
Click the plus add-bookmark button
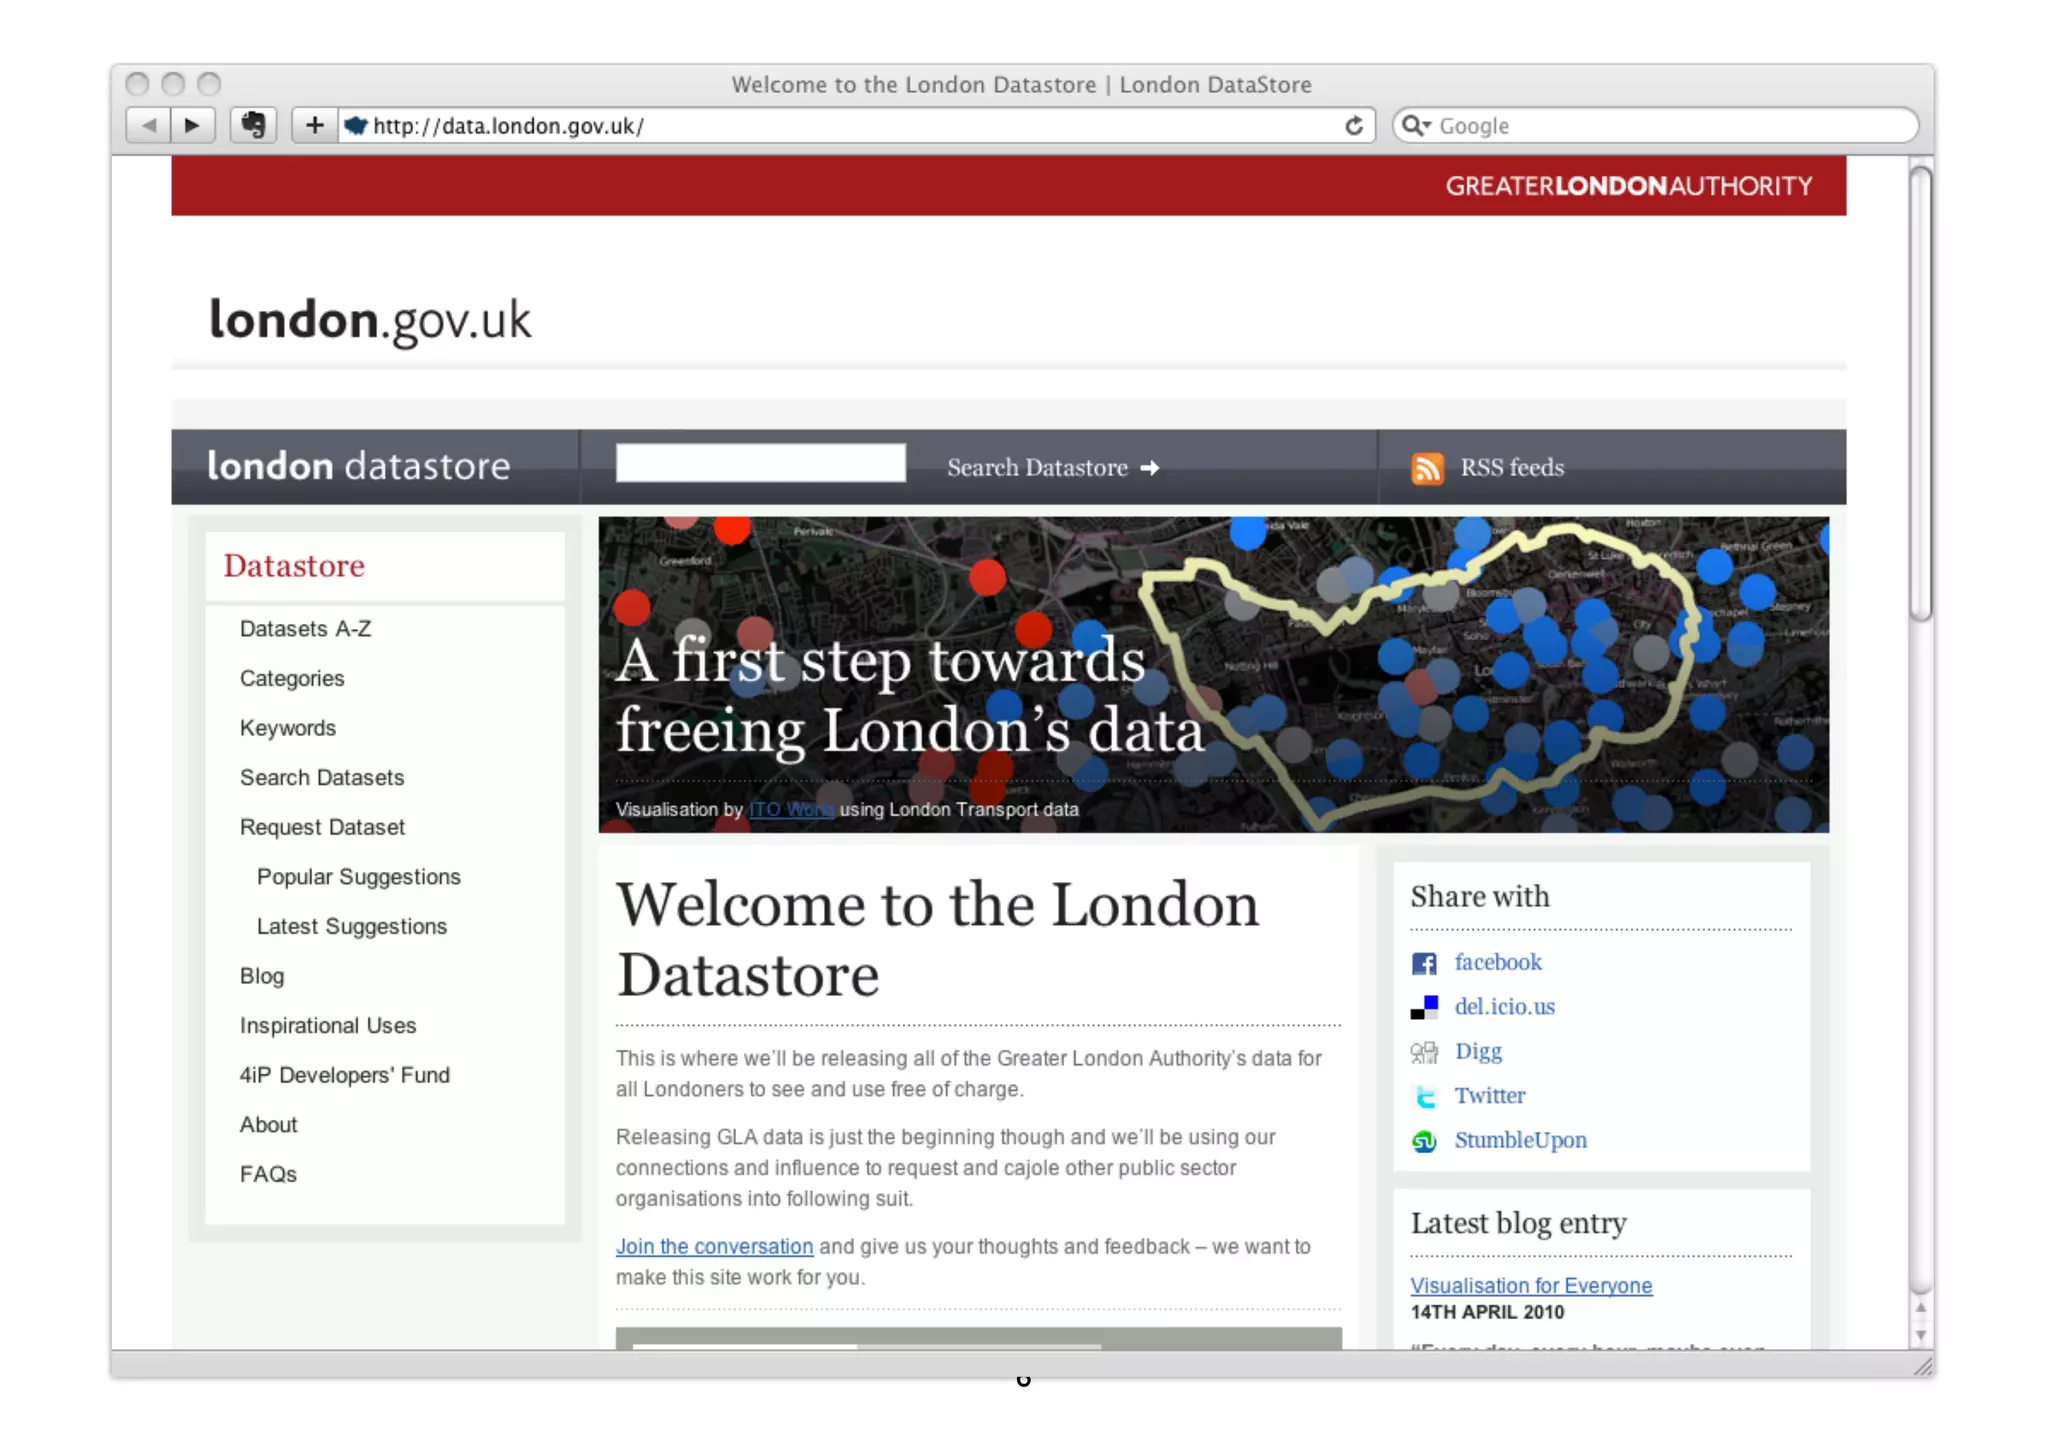(x=314, y=126)
